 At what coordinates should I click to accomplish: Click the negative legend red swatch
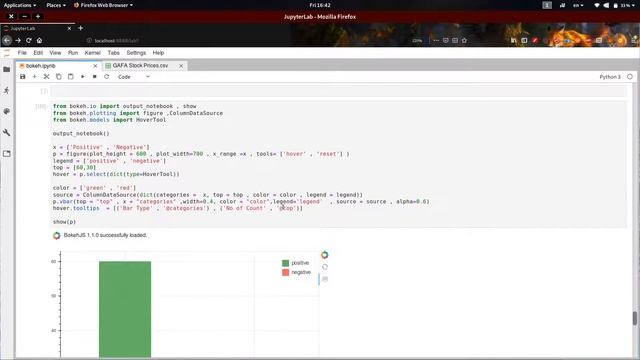285,272
